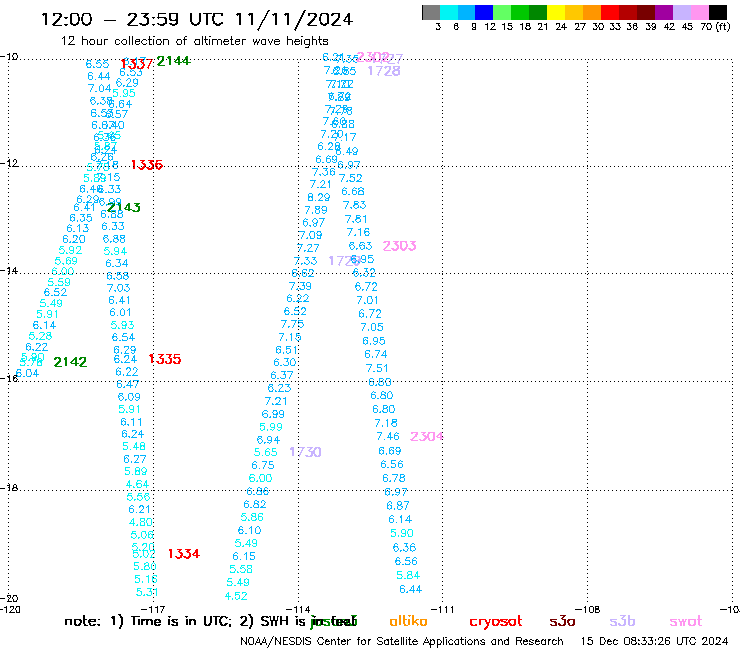Click the wave height value "4.64"
This screenshot has height=650, width=740.
pyautogui.click(x=137, y=484)
